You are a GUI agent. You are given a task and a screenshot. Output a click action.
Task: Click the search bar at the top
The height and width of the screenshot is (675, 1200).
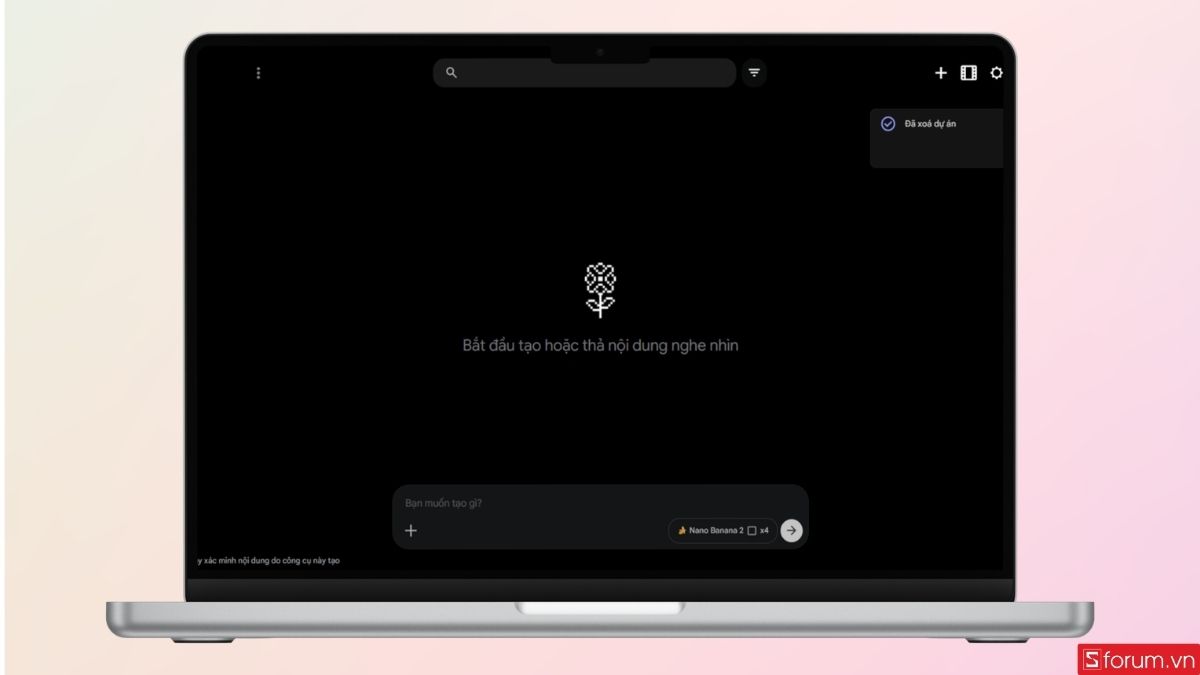(584, 73)
